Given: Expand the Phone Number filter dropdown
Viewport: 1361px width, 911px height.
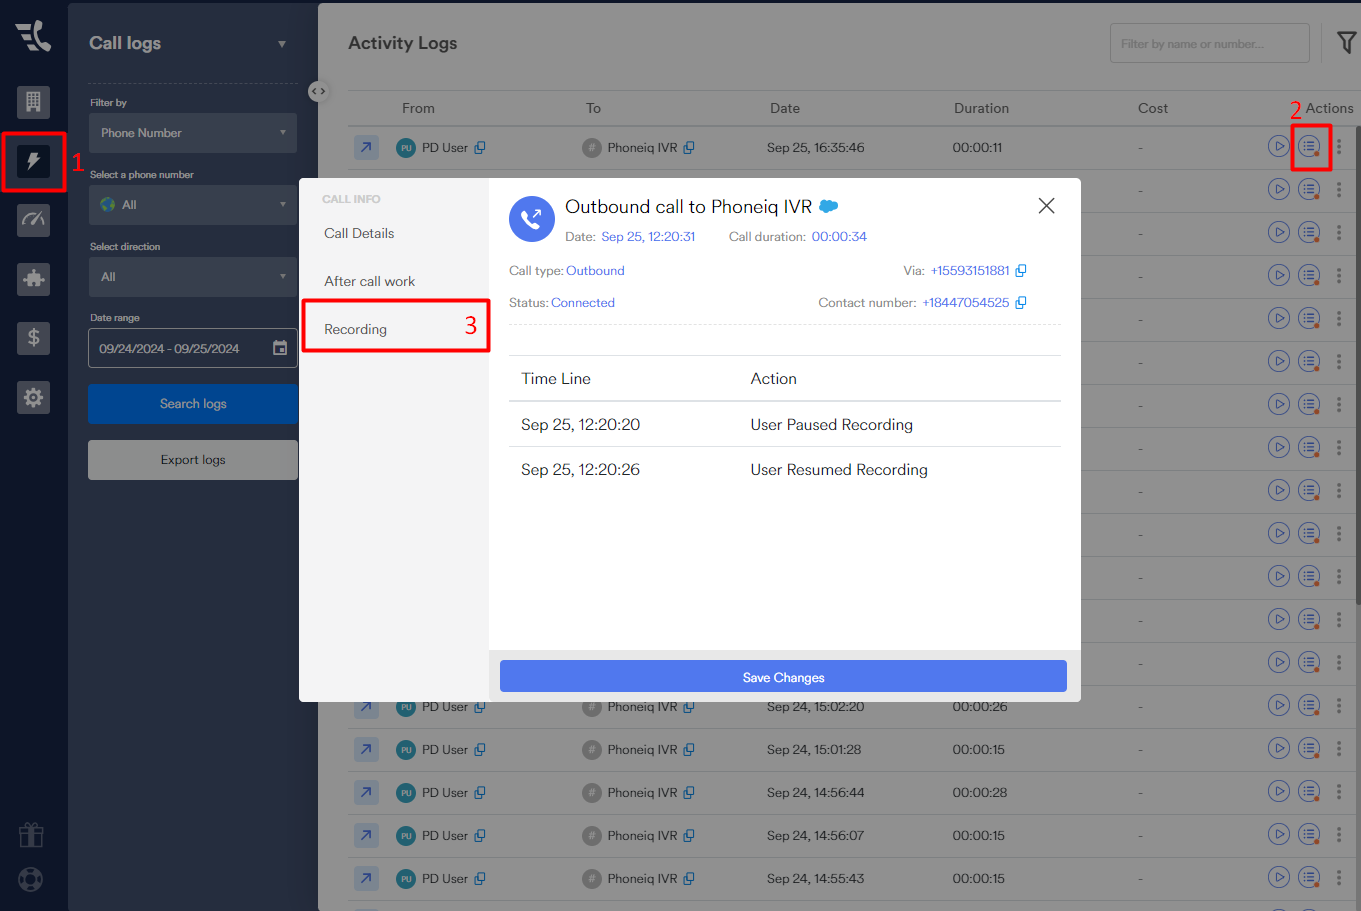Looking at the screenshot, I should (192, 133).
